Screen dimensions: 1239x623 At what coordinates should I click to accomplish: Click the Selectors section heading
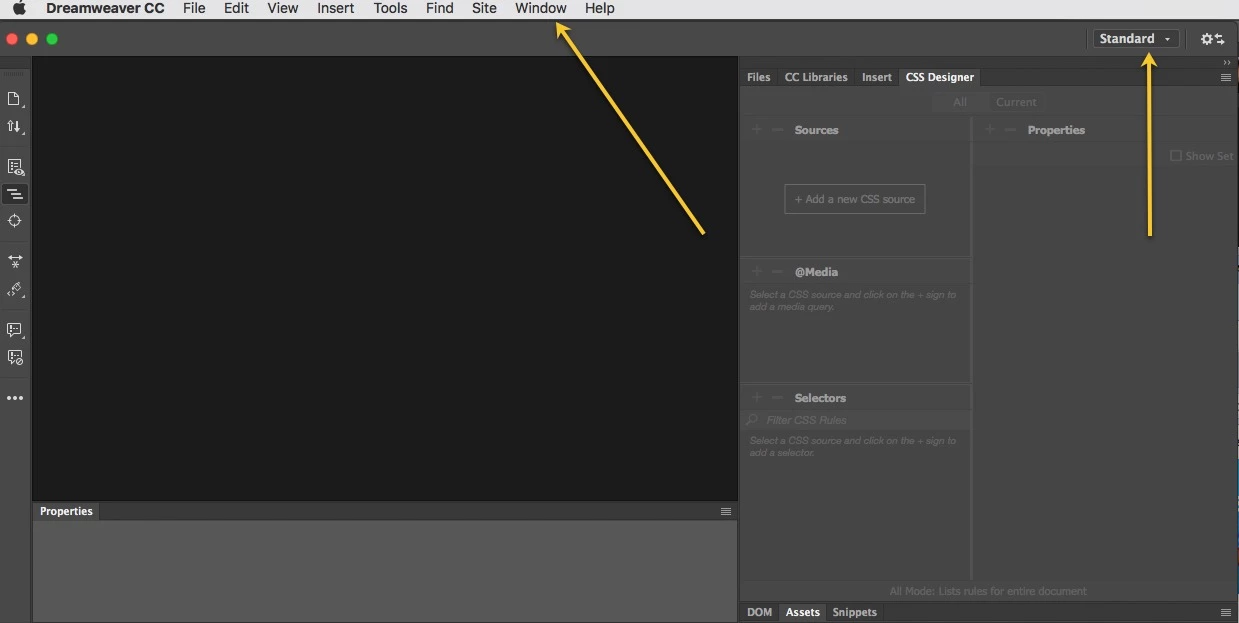pos(820,398)
